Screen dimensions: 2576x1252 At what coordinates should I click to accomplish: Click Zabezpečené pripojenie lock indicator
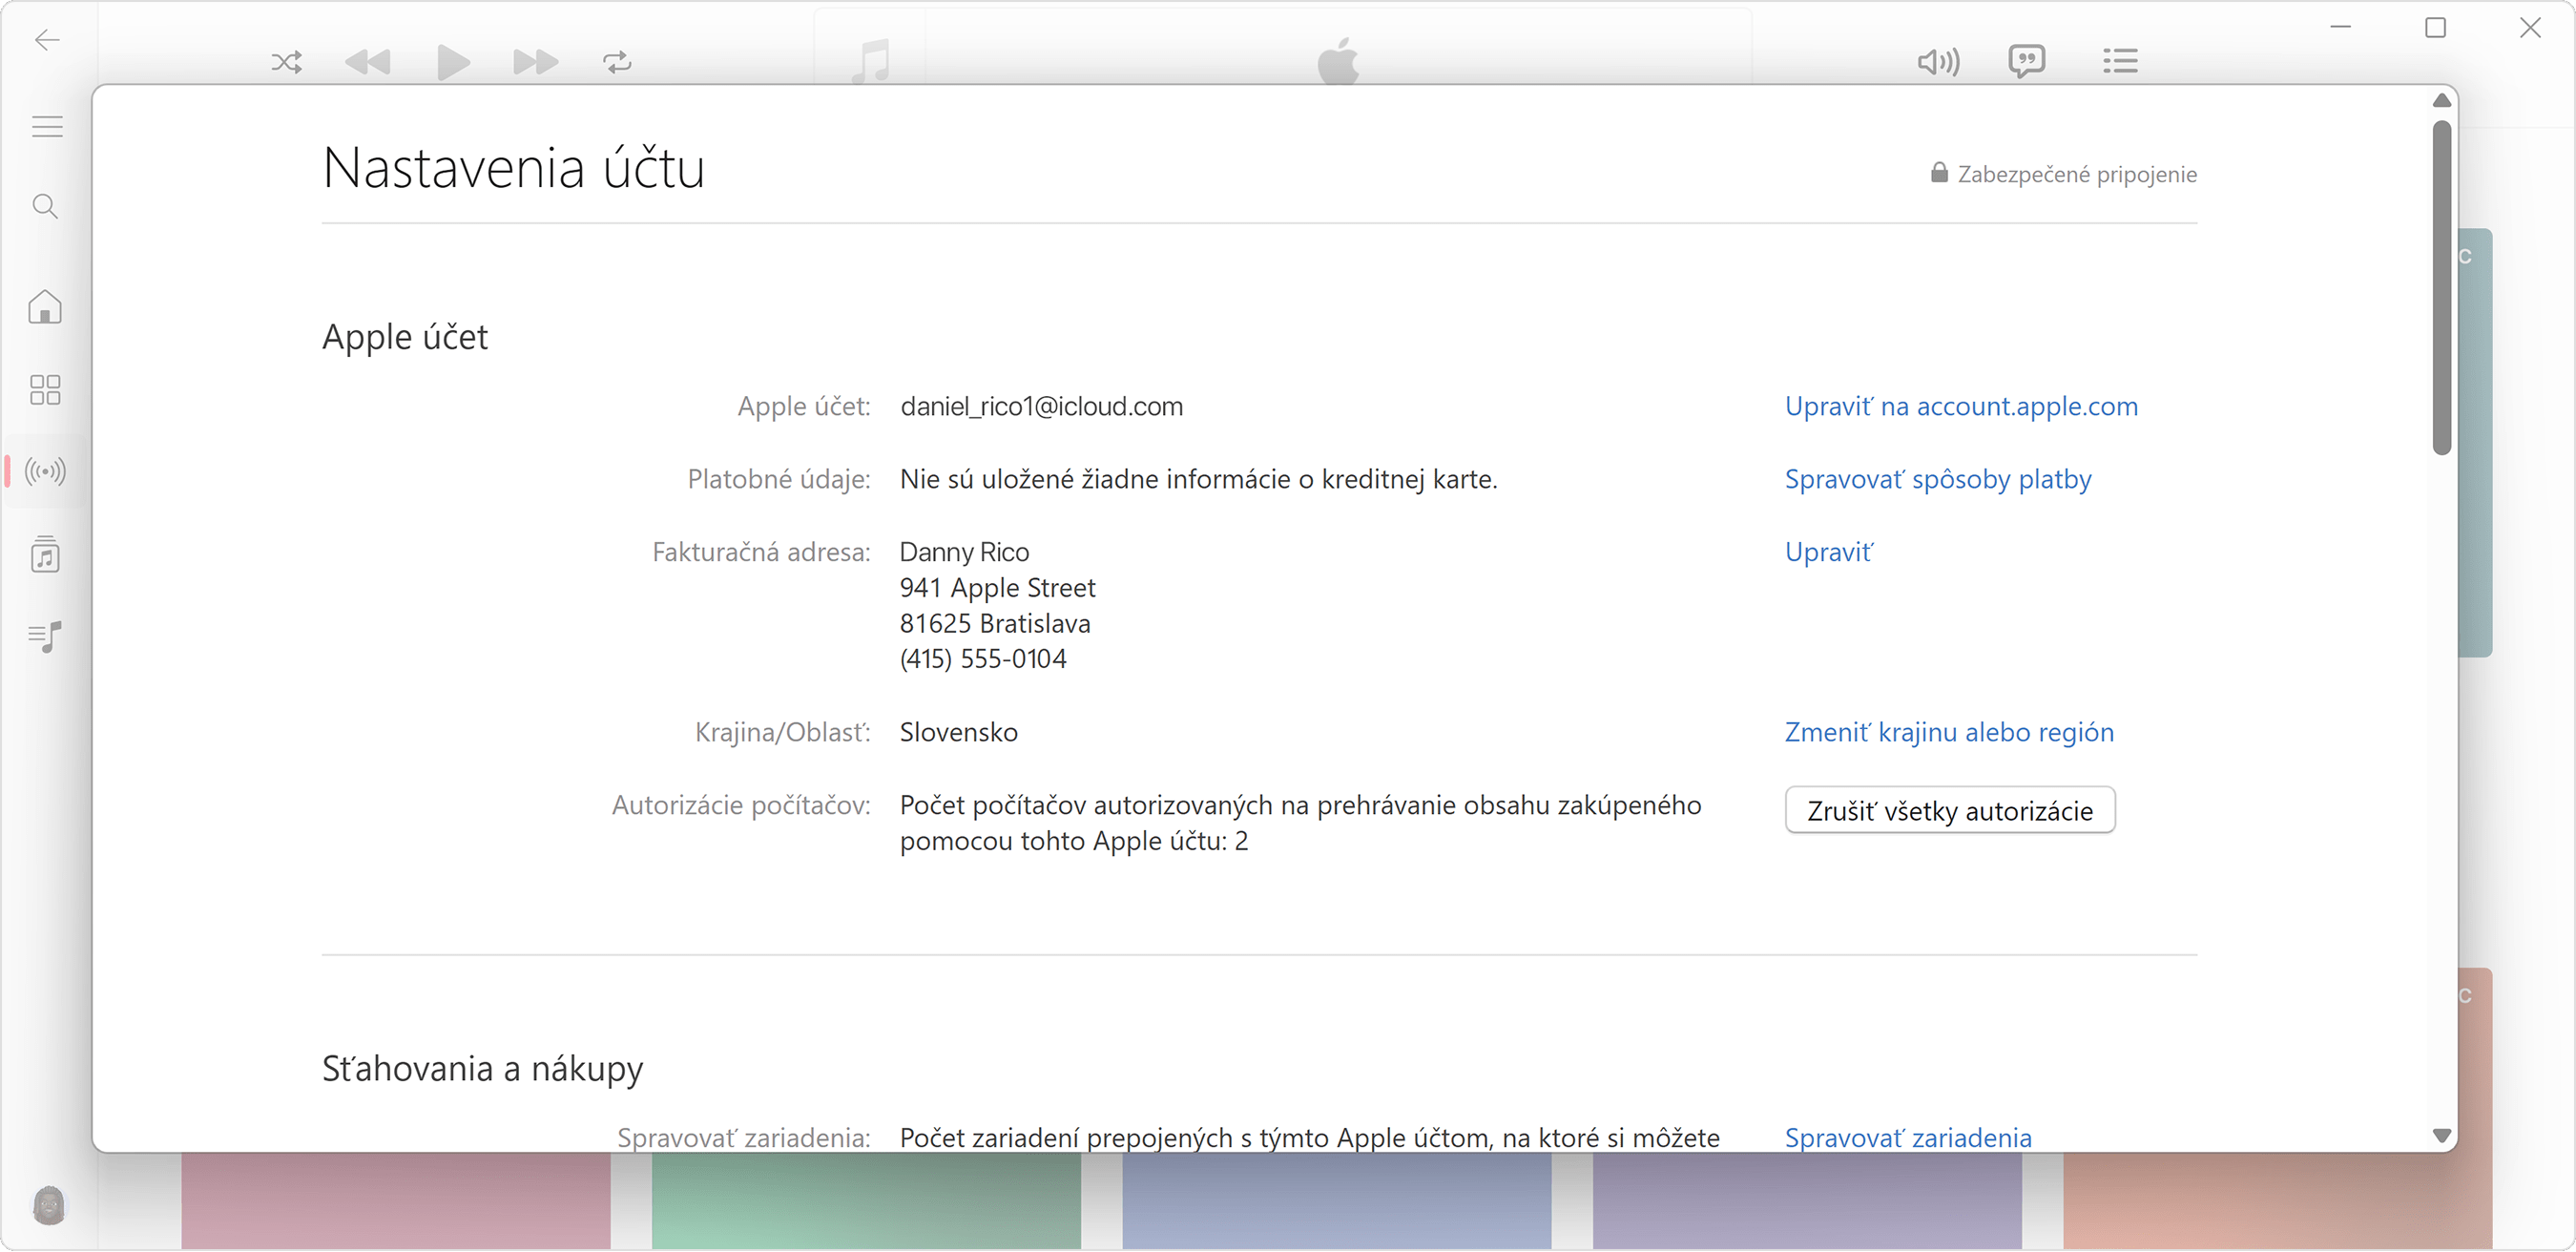pos(2062,174)
